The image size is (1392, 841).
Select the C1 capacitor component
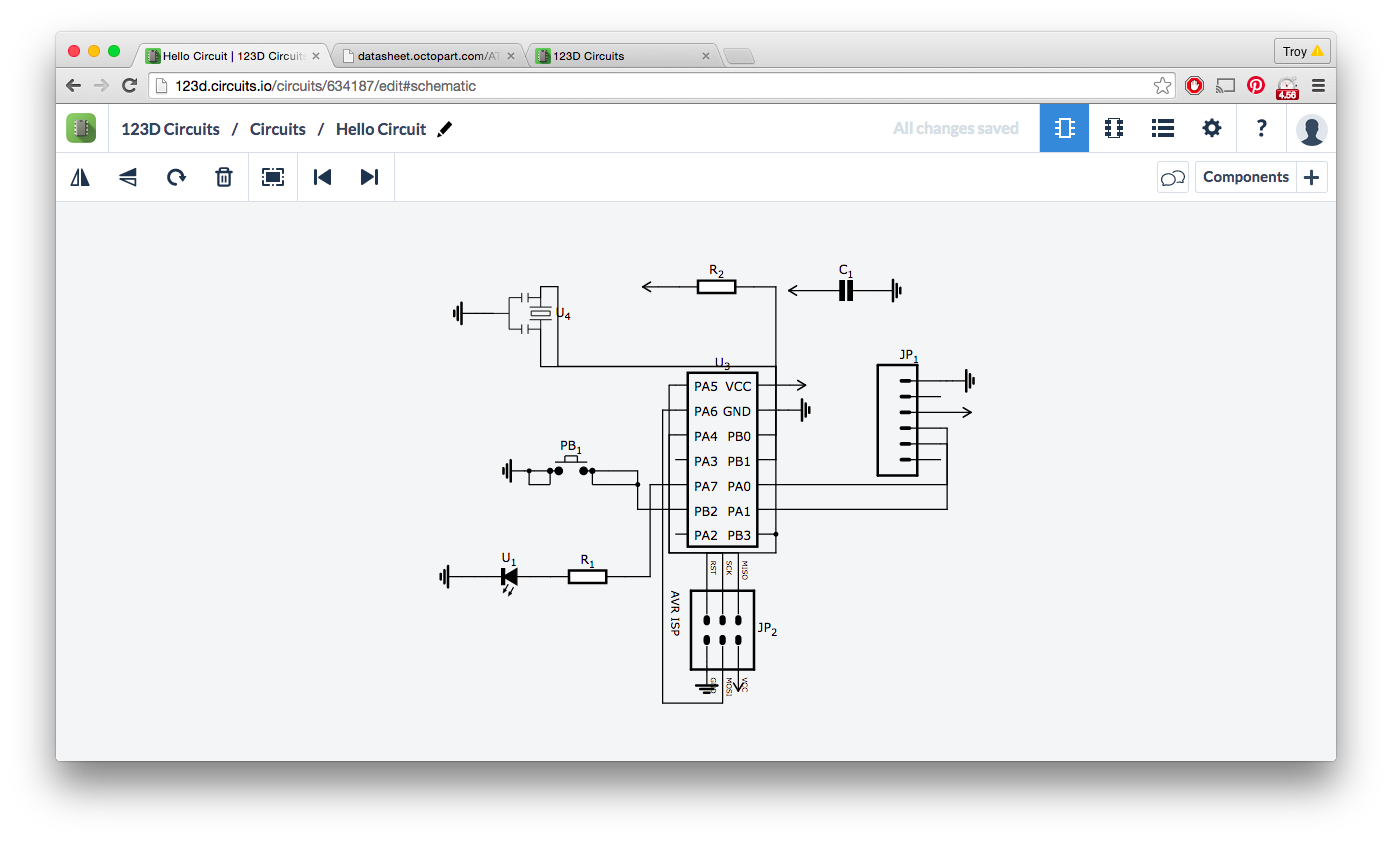pos(846,290)
